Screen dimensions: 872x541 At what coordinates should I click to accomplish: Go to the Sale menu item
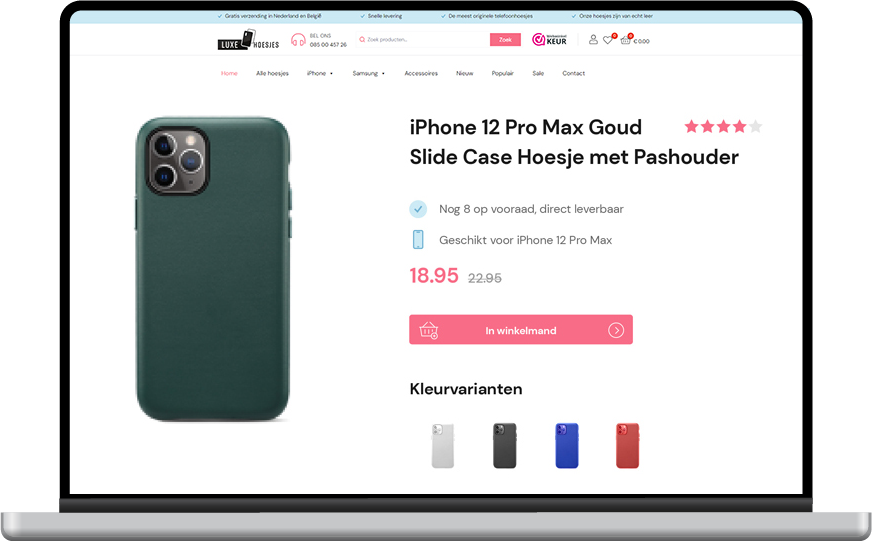point(538,73)
